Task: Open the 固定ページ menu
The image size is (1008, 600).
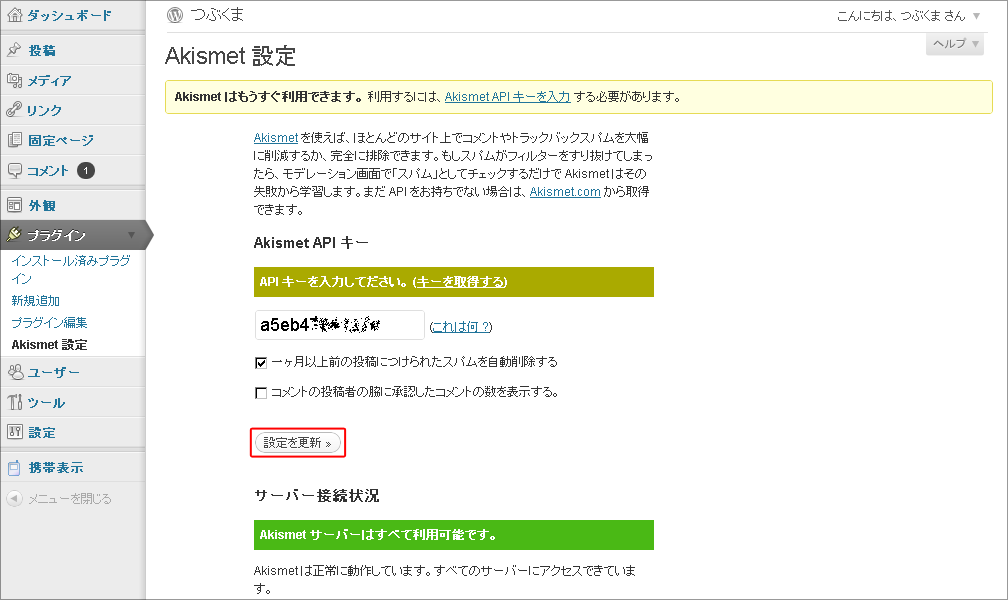Action: click(61, 140)
